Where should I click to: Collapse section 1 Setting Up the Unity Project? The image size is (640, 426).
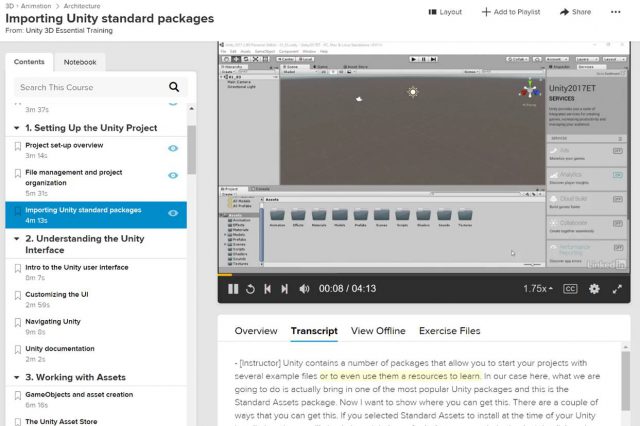click(x=17, y=128)
